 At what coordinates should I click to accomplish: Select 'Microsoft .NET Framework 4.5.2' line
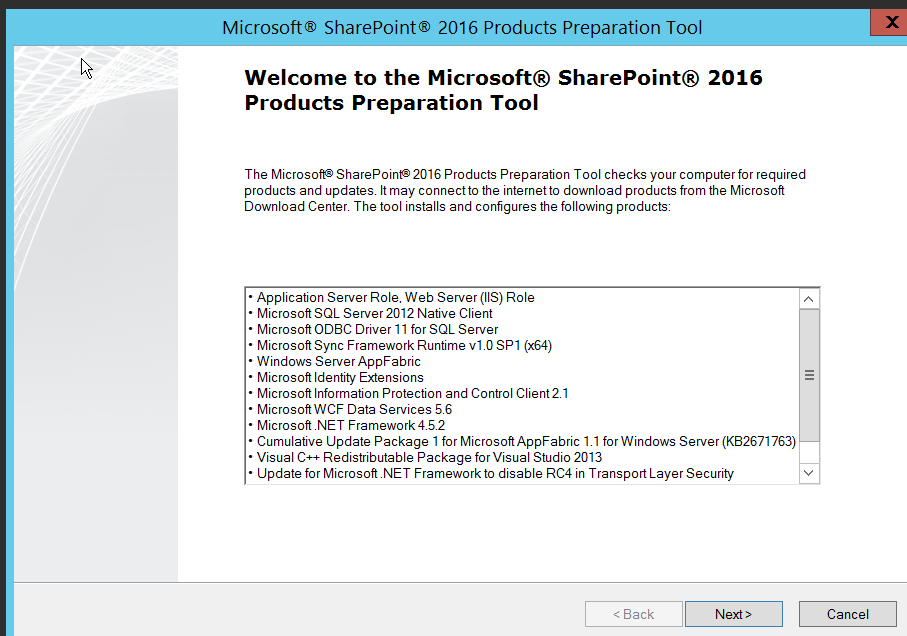(351, 426)
